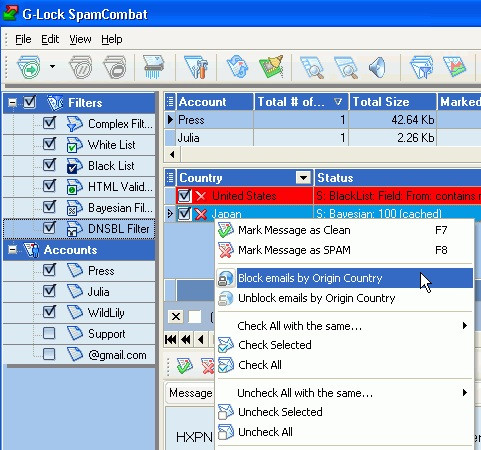Viewport: 481px width, 450px height.
Task: Click the funnel filter toolbar icon
Action: point(422,67)
